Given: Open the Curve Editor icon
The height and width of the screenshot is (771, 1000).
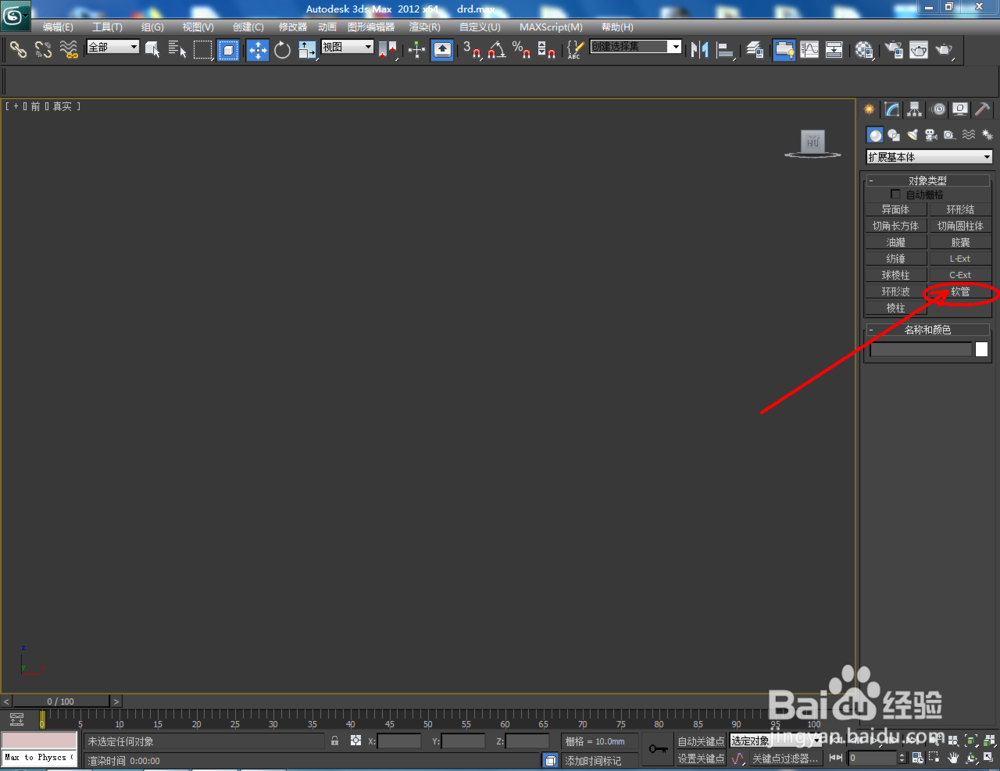Looking at the screenshot, I should point(809,50).
